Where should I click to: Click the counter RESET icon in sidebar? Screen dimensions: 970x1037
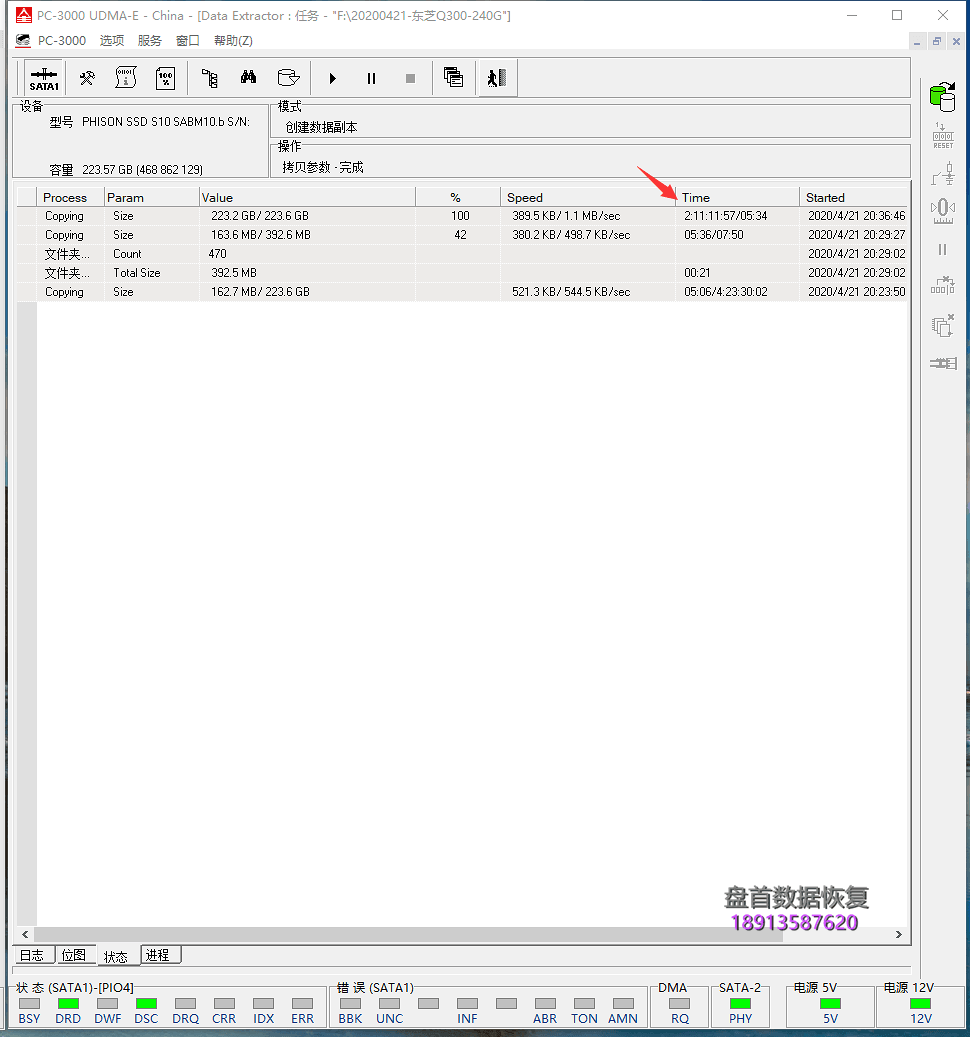943,136
